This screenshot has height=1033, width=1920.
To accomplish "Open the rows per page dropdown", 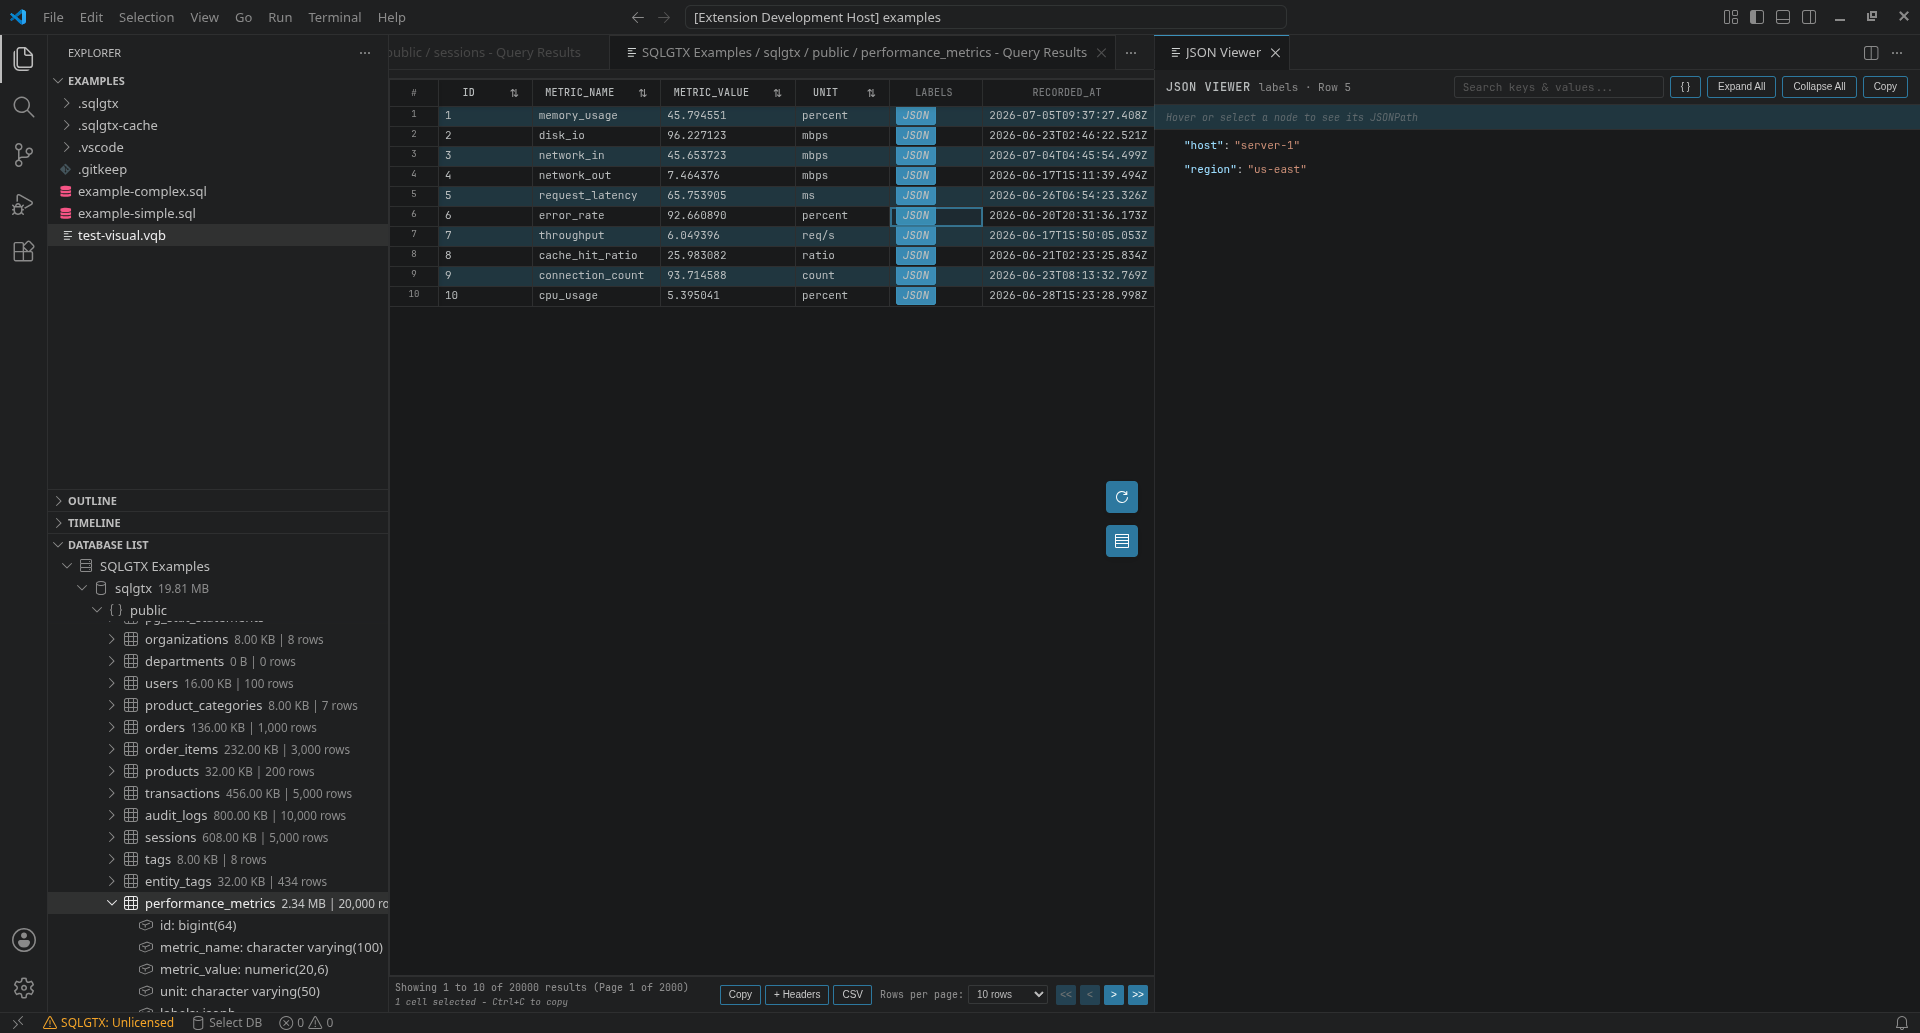I will [1008, 995].
